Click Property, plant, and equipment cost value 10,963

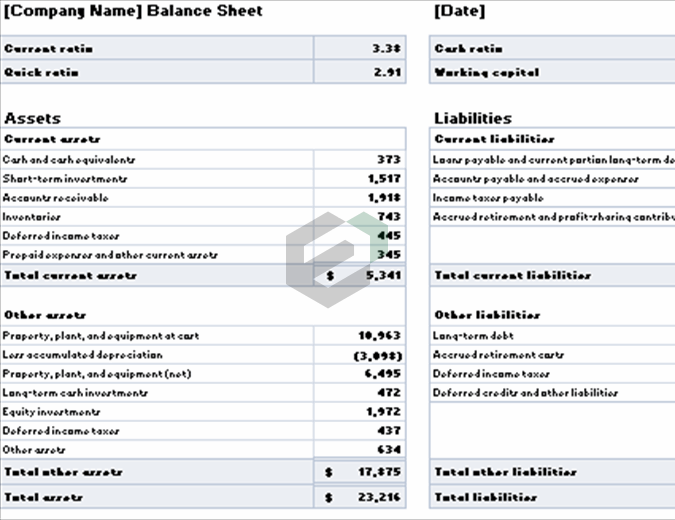pos(379,336)
